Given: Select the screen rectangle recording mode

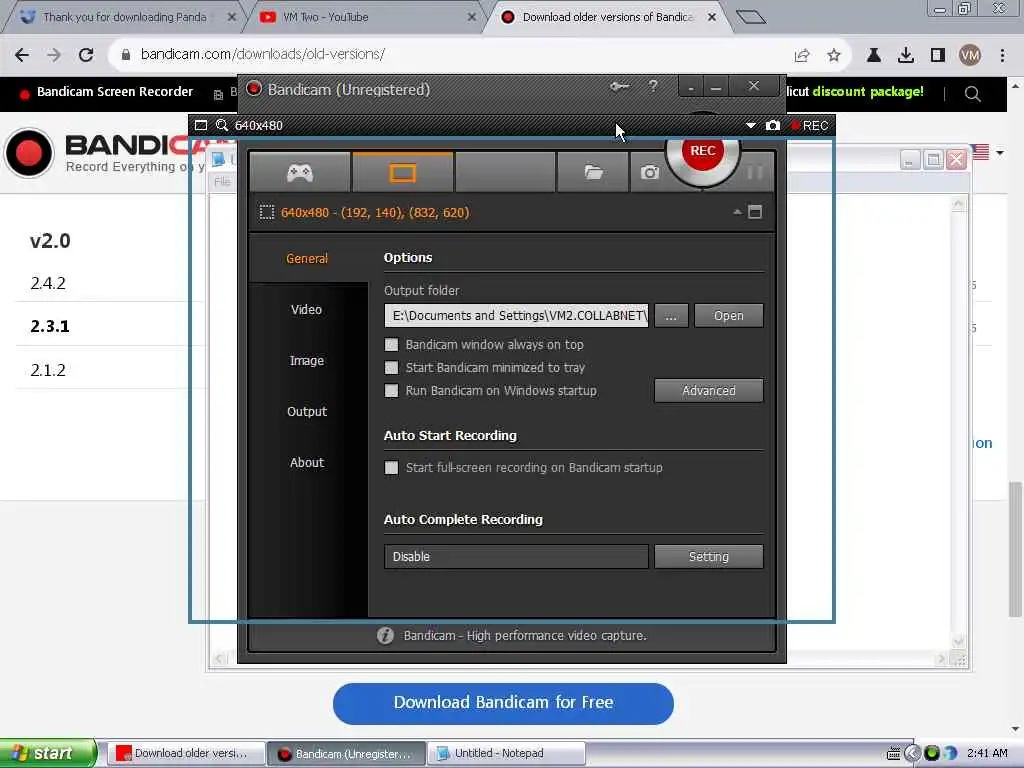Looking at the screenshot, I should click(x=402, y=172).
